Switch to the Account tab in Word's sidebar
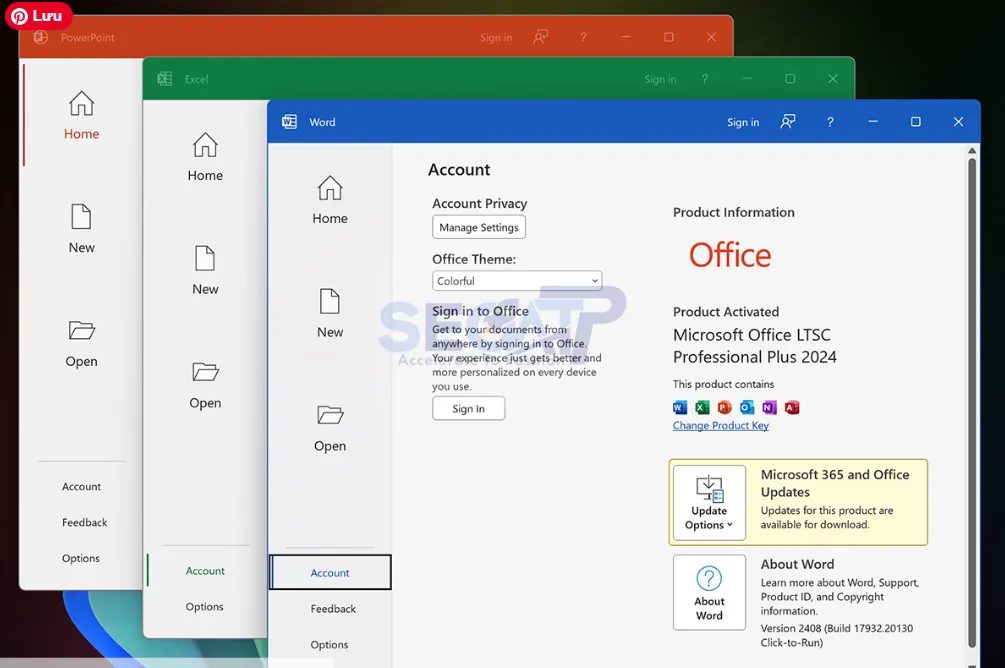Viewport: 1005px width, 668px height. pyautogui.click(x=330, y=572)
